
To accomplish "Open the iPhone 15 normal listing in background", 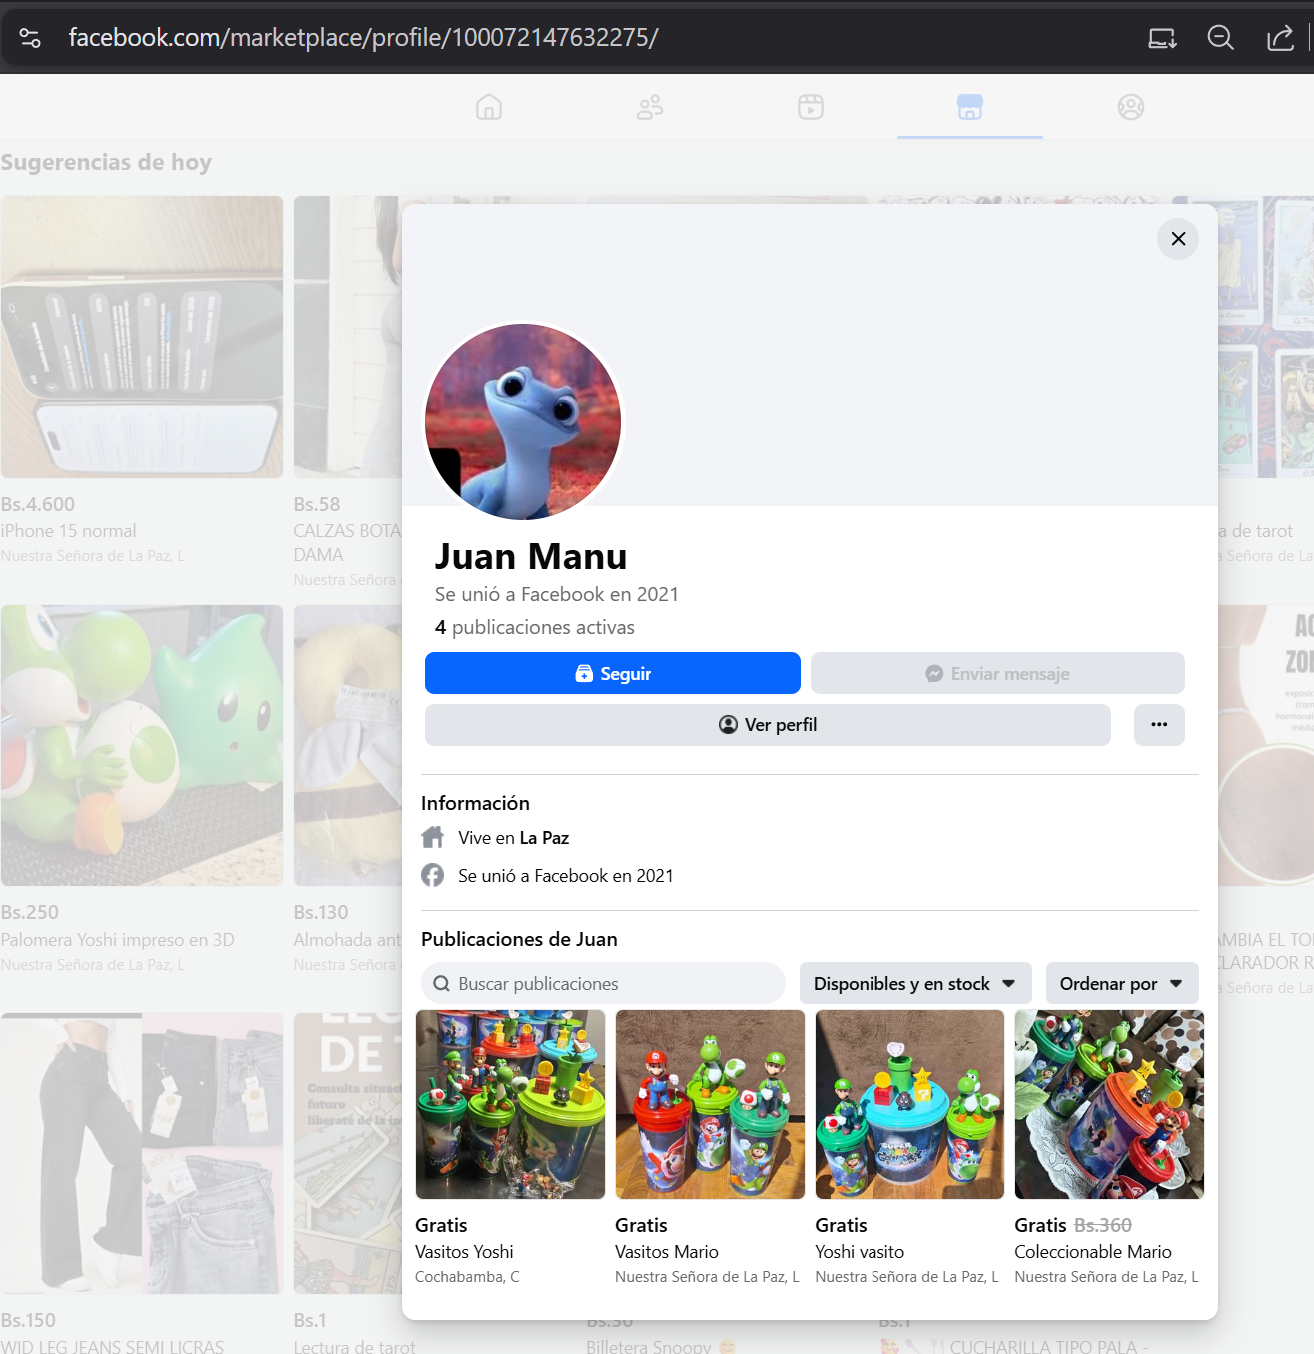I will click(142, 336).
